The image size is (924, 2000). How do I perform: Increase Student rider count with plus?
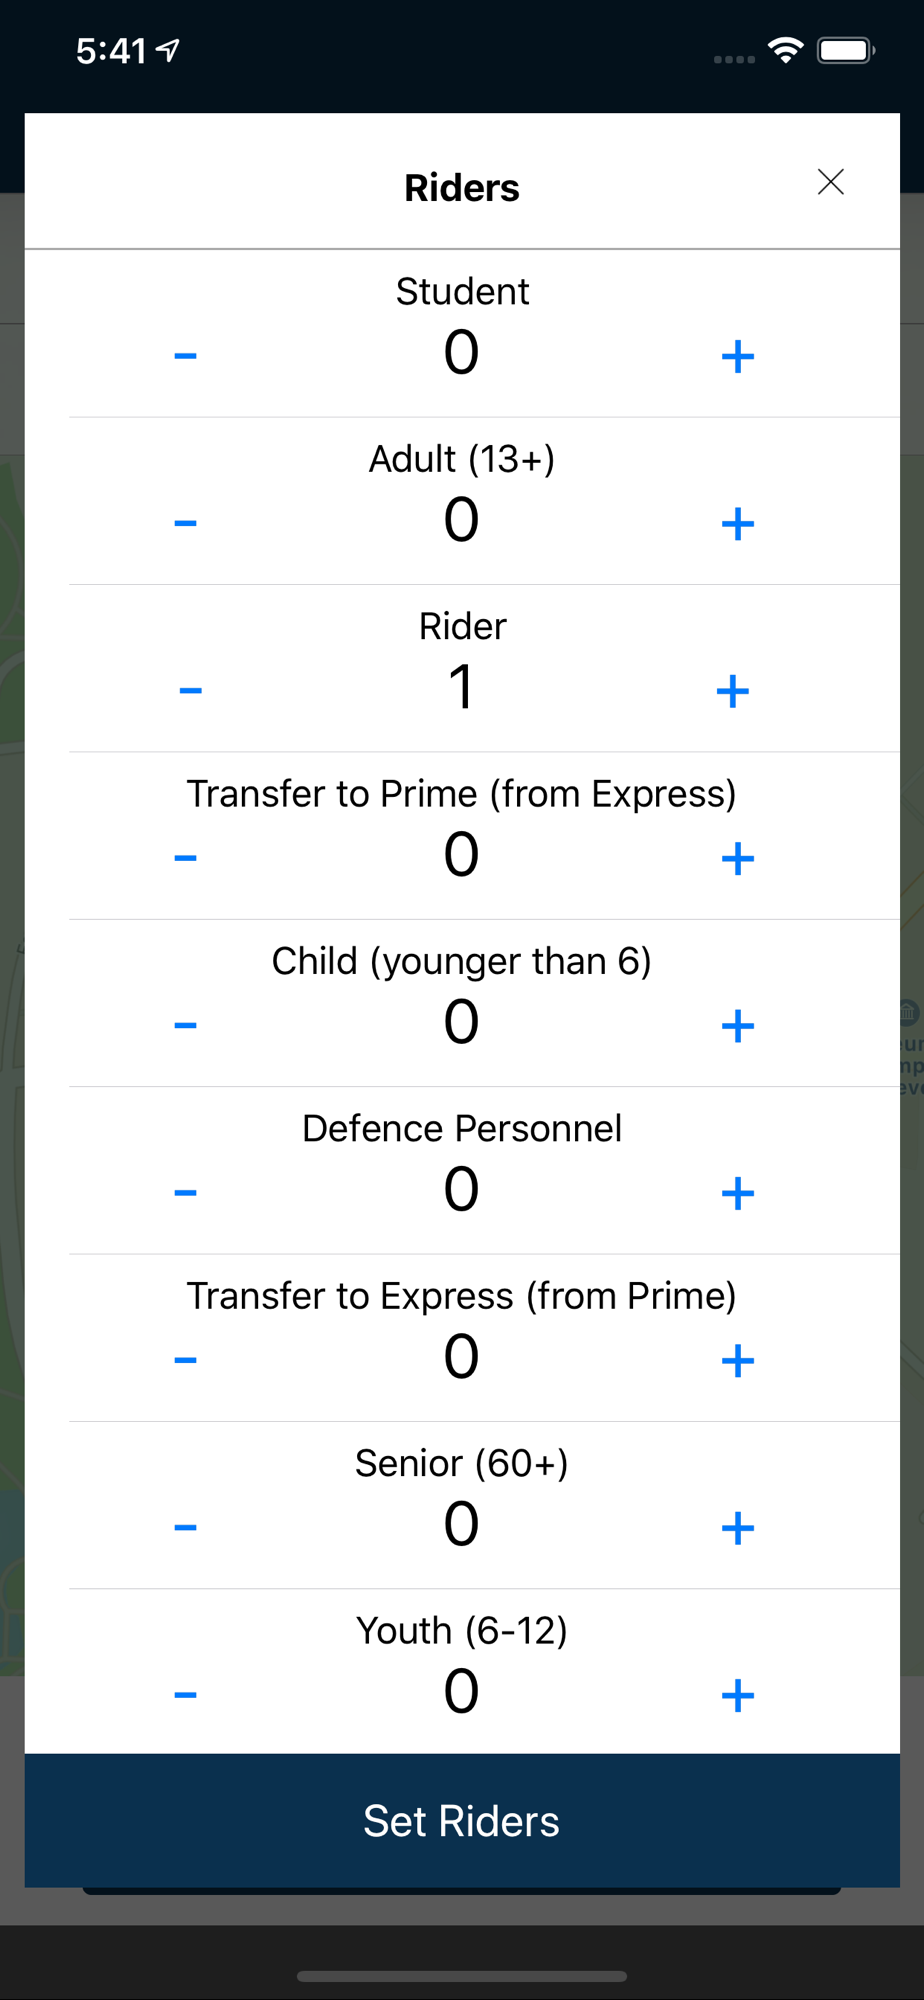point(737,356)
